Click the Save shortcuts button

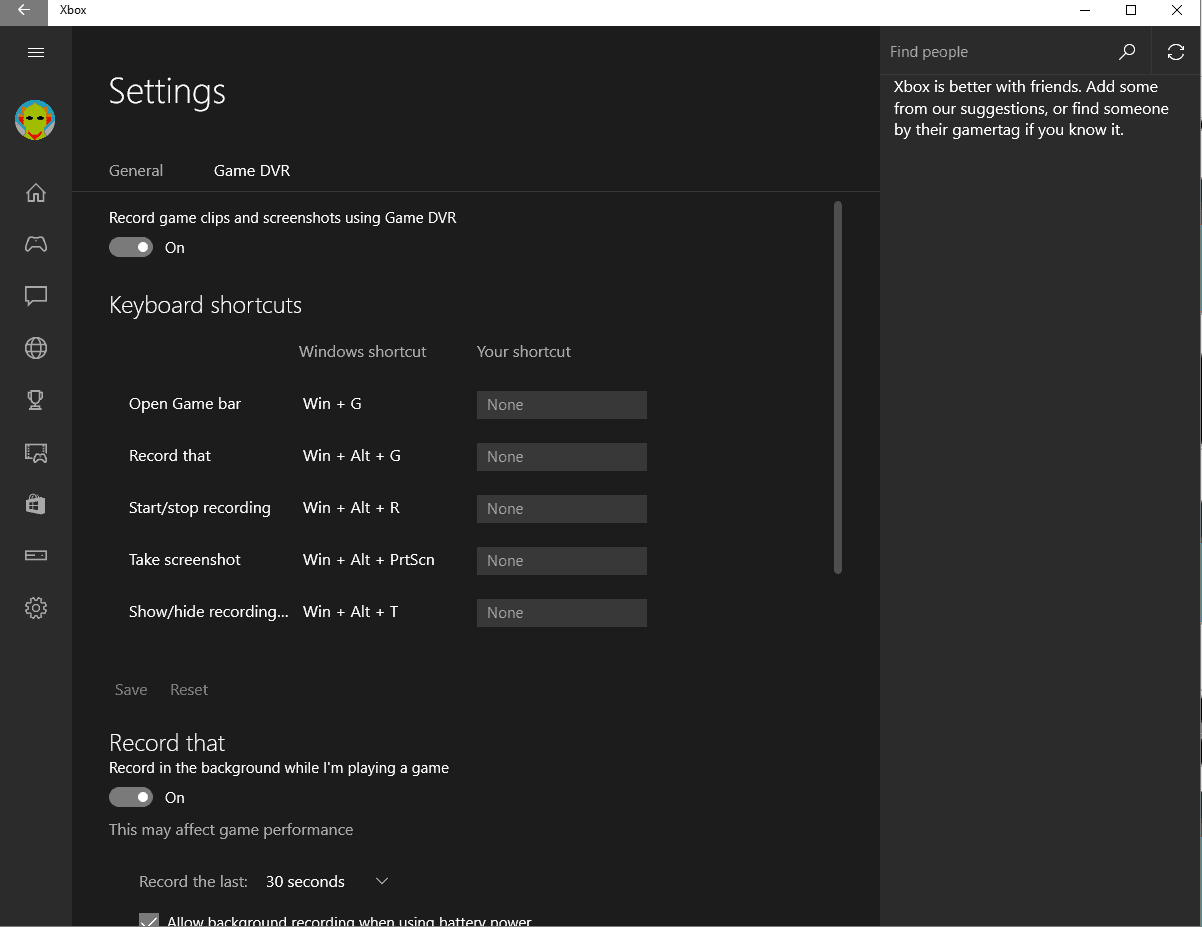[131, 689]
